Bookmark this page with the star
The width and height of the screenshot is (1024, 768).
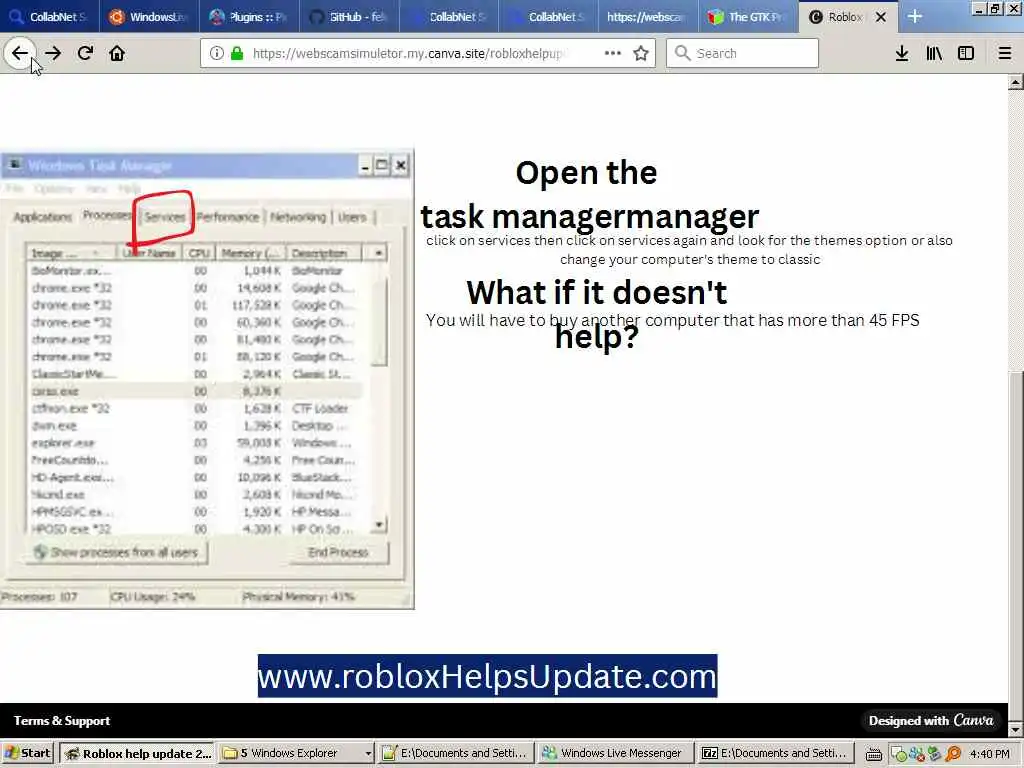pyautogui.click(x=641, y=54)
